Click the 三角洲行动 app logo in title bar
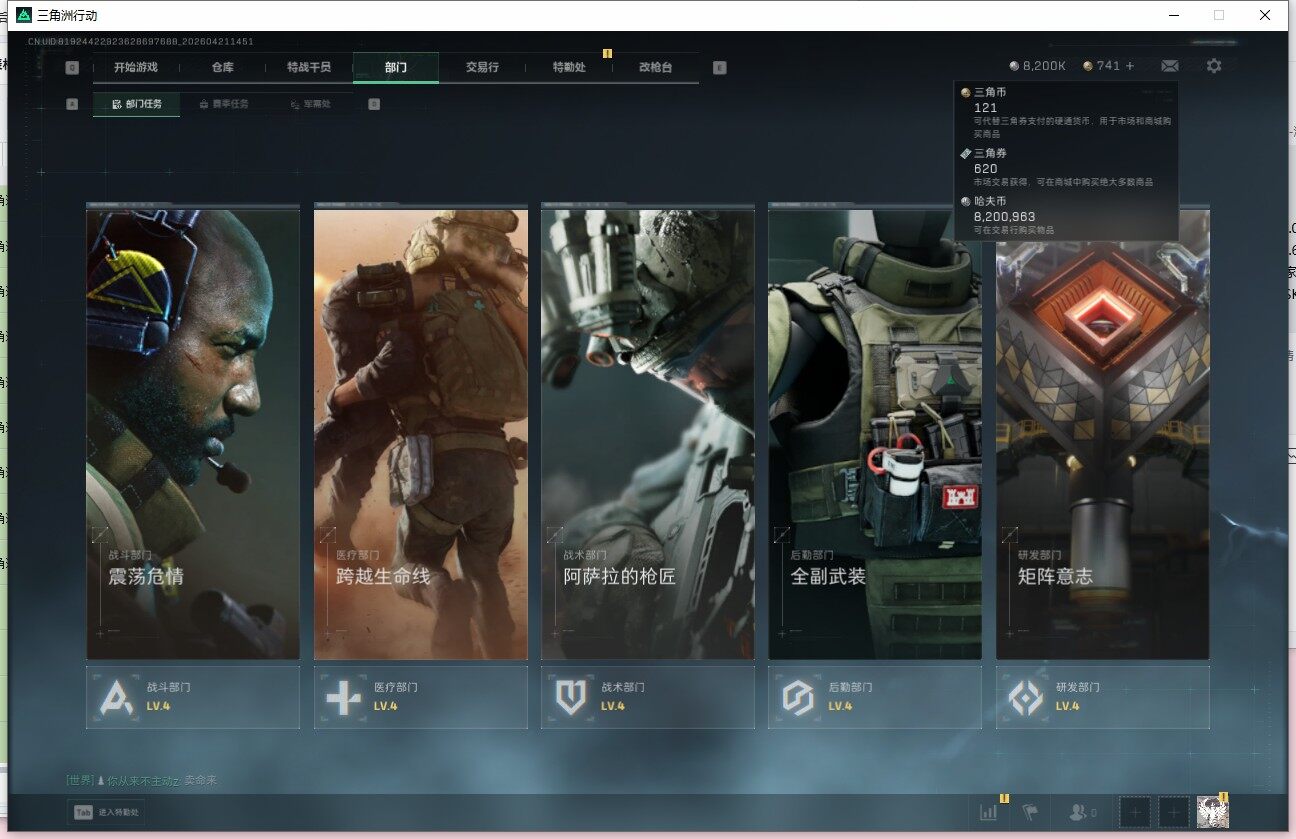Image resolution: width=1296 pixels, height=839 pixels. coord(23,15)
